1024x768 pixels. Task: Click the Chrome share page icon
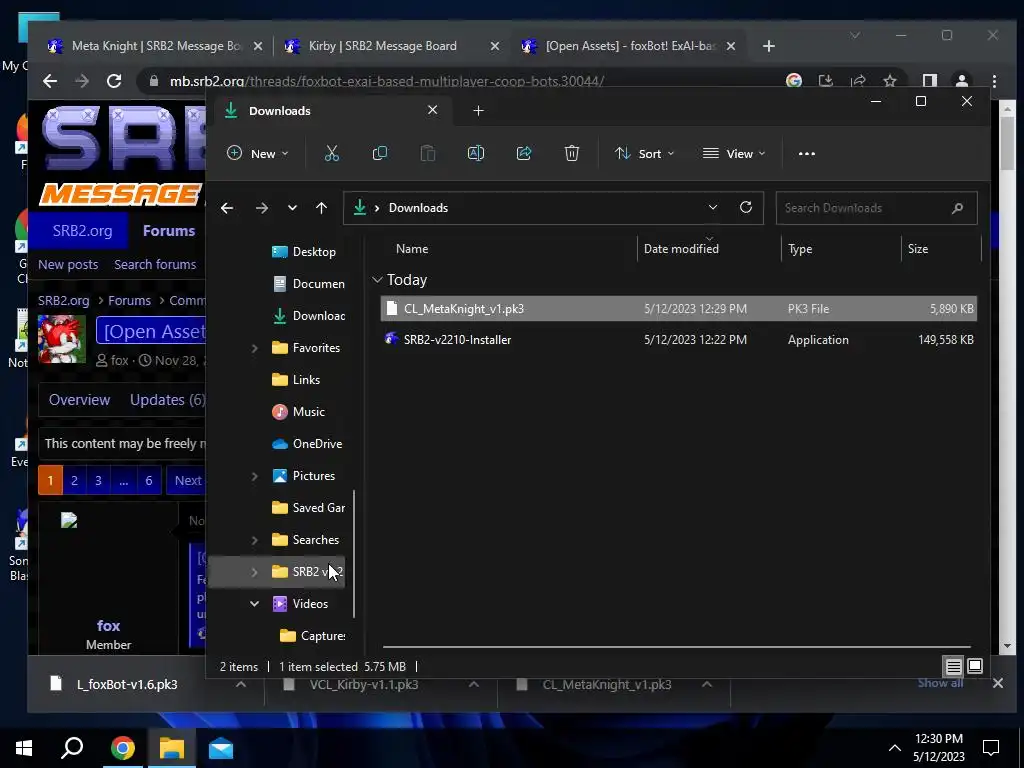pyautogui.click(x=857, y=81)
